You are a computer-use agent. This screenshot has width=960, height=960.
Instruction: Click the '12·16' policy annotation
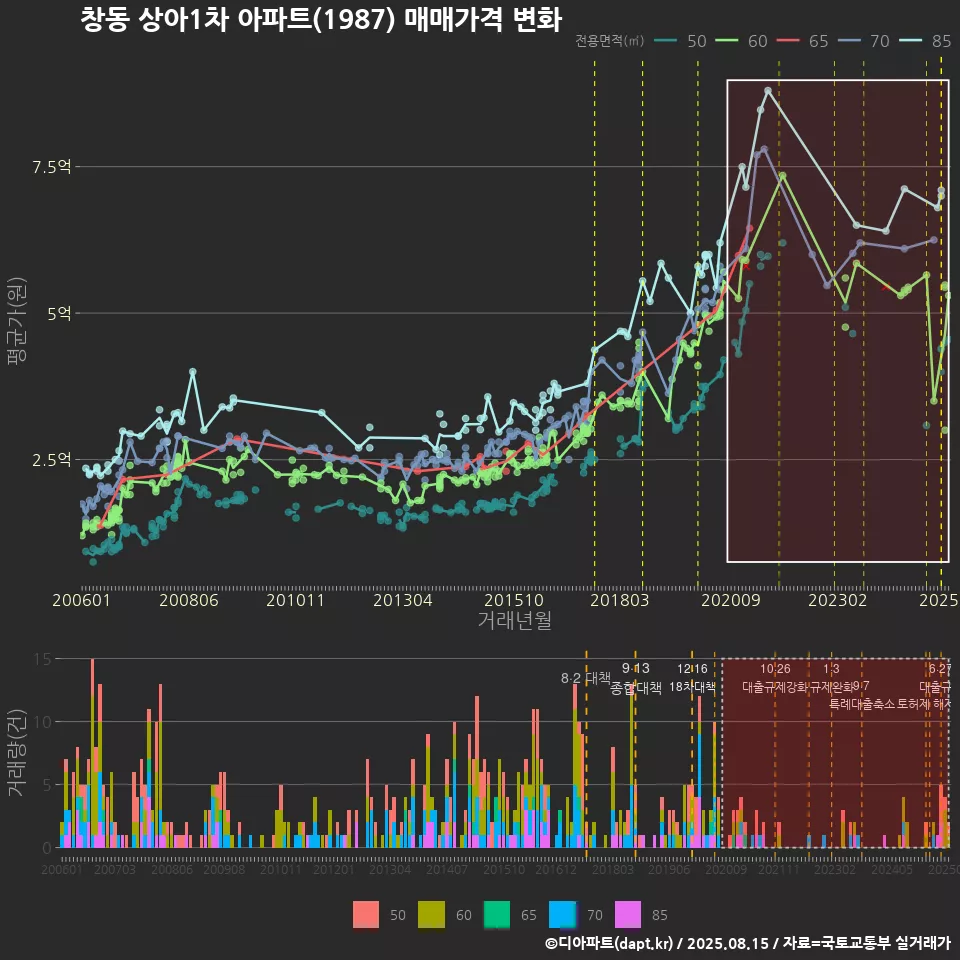tap(692, 669)
